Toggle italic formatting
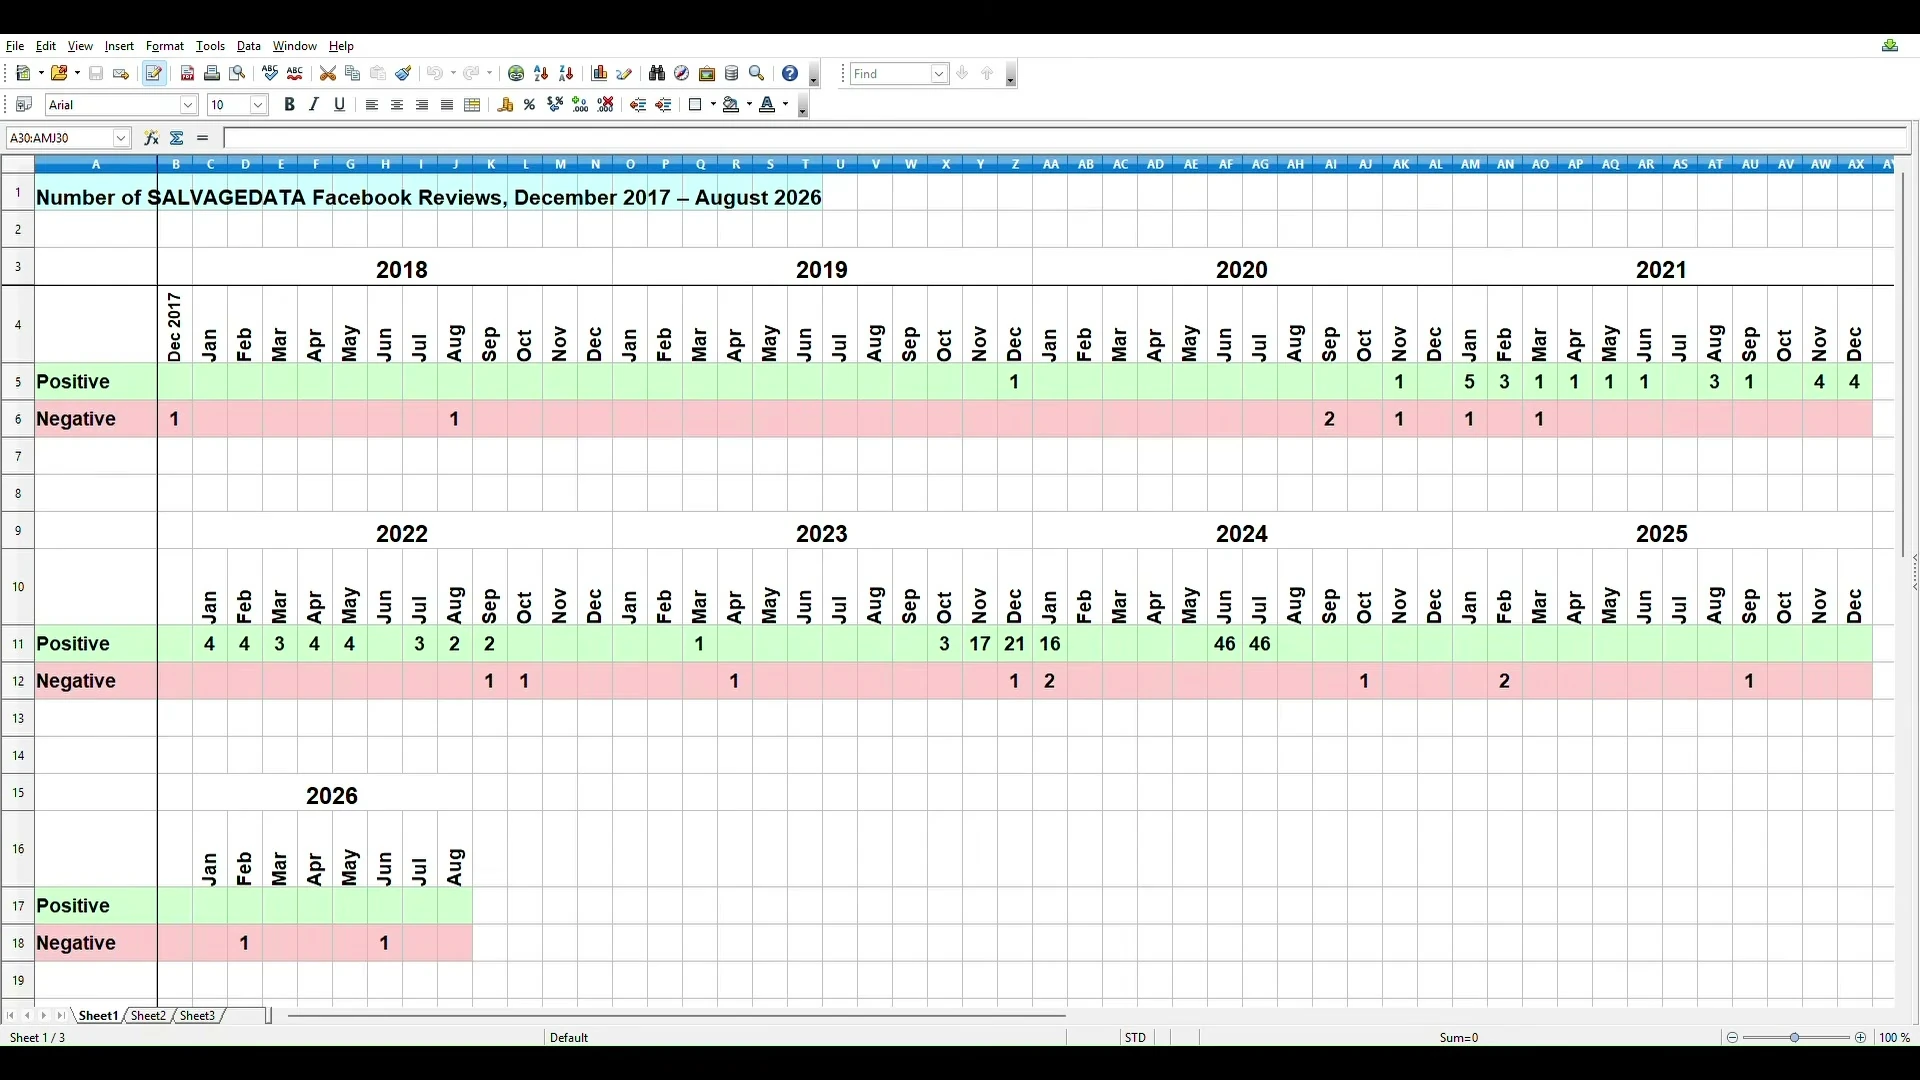Viewport: 1920px width, 1080px height. pos(314,105)
